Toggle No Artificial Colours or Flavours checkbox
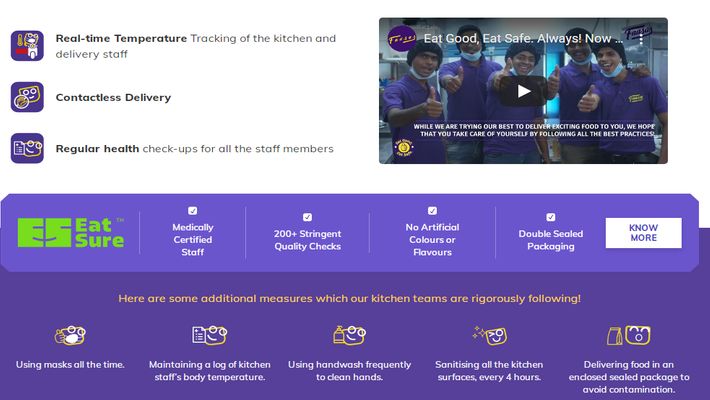Screen dimensions: 710x400 (432, 211)
